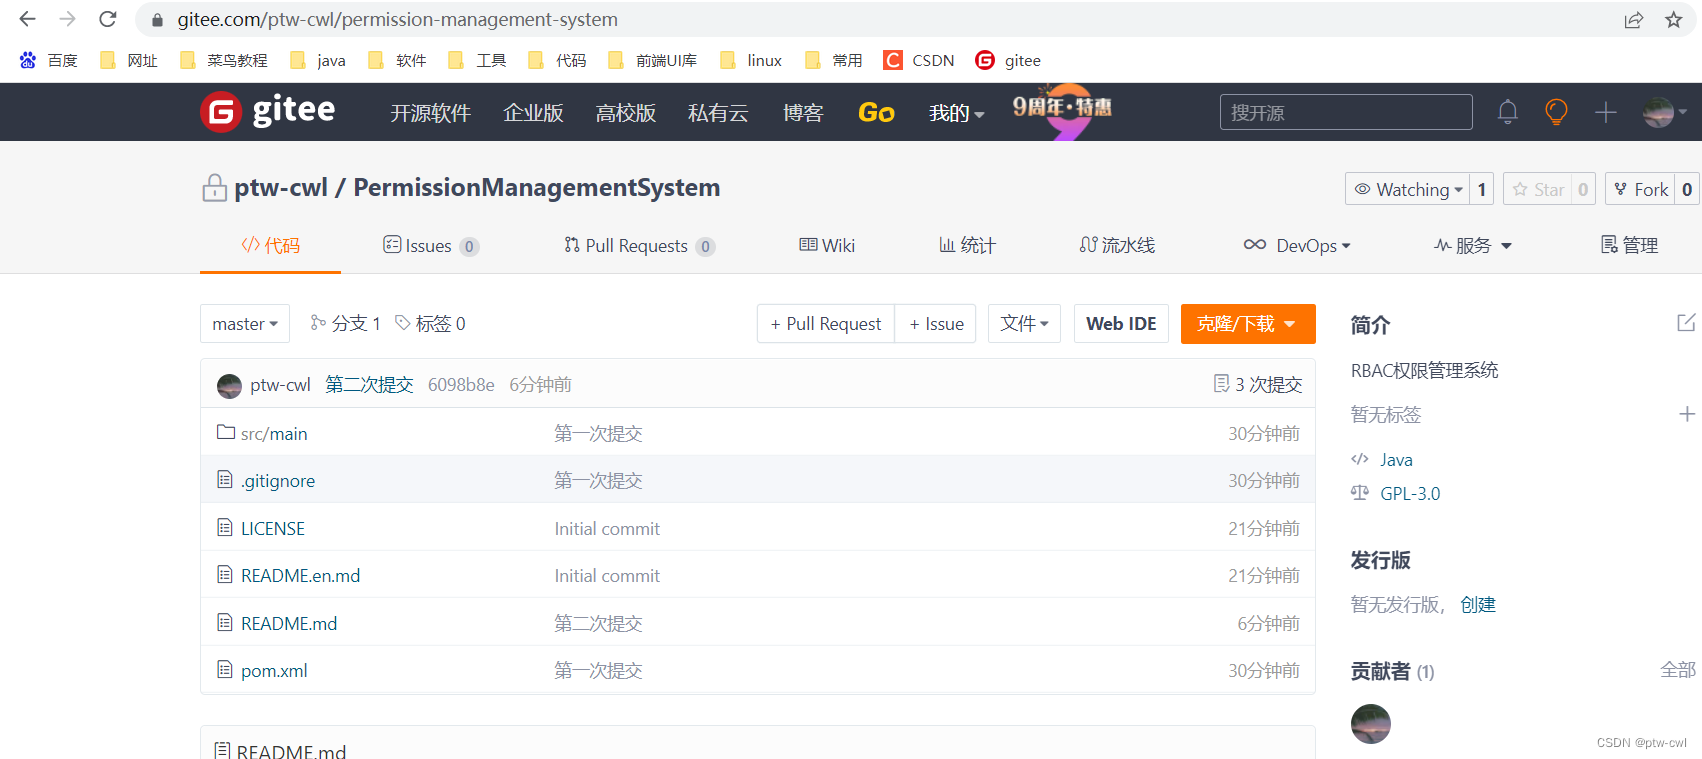Open the 流水线 tab
Image resolution: width=1702 pixels, height=759 pixels.
pos(1117,245)
